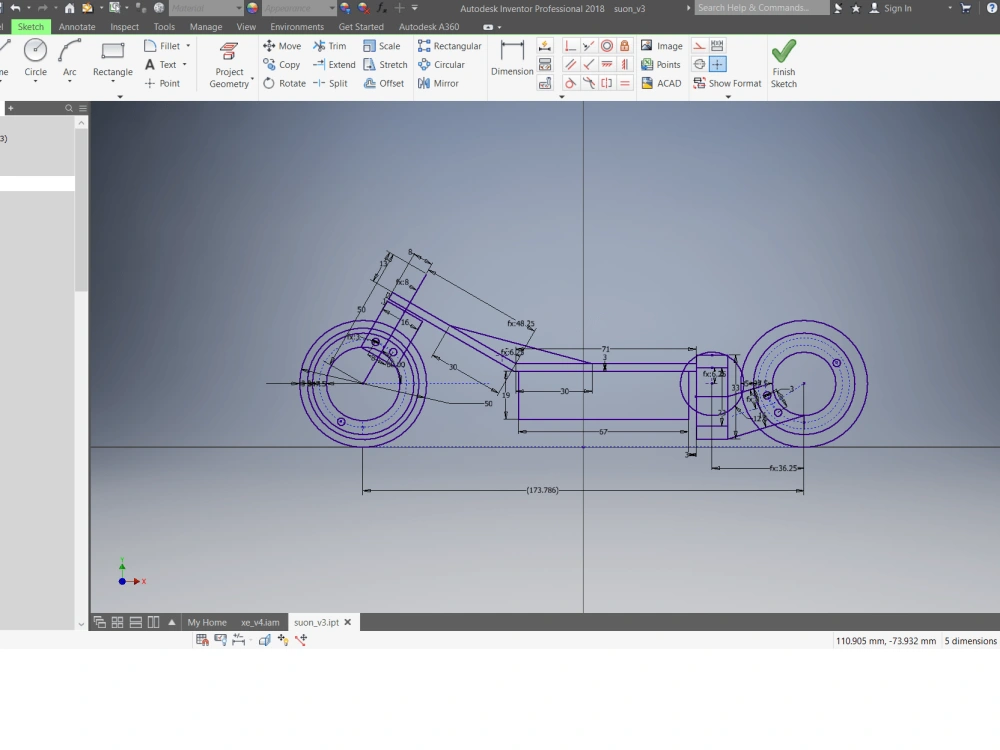Viewport: 1000px width, 750px height.
Task: Toggle the Centerline format
Action: (700, 64)
